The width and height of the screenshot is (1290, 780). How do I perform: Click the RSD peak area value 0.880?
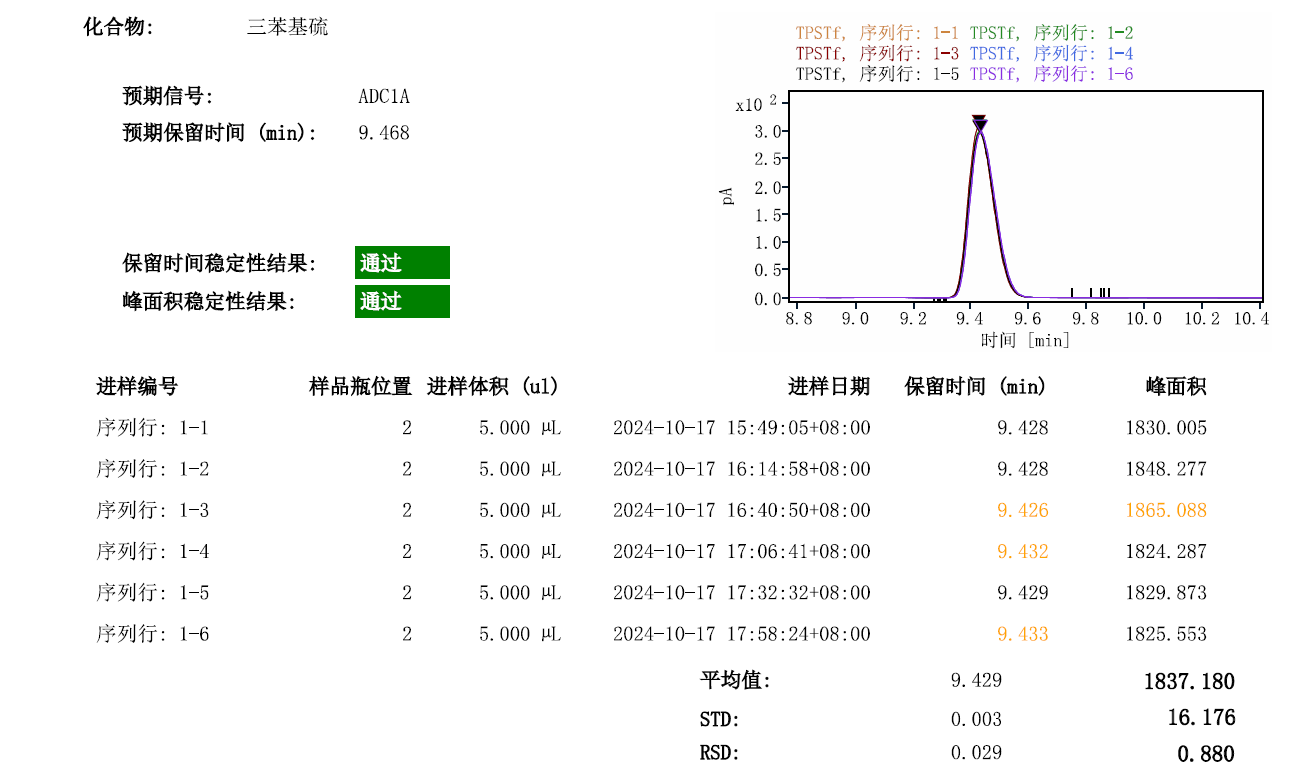coord(1206,754)
